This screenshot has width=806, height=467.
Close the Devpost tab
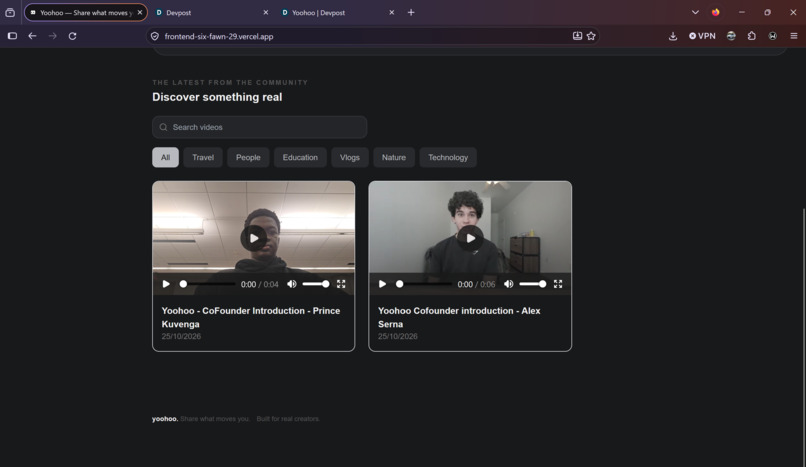[x=266, y=12]
